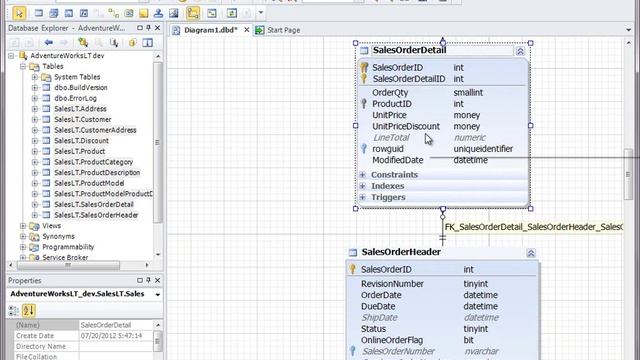The height and width of the screenshot is (360, 640).
Task: Select SalesLT.ProductDescription table
Action: tap(97, 172)
